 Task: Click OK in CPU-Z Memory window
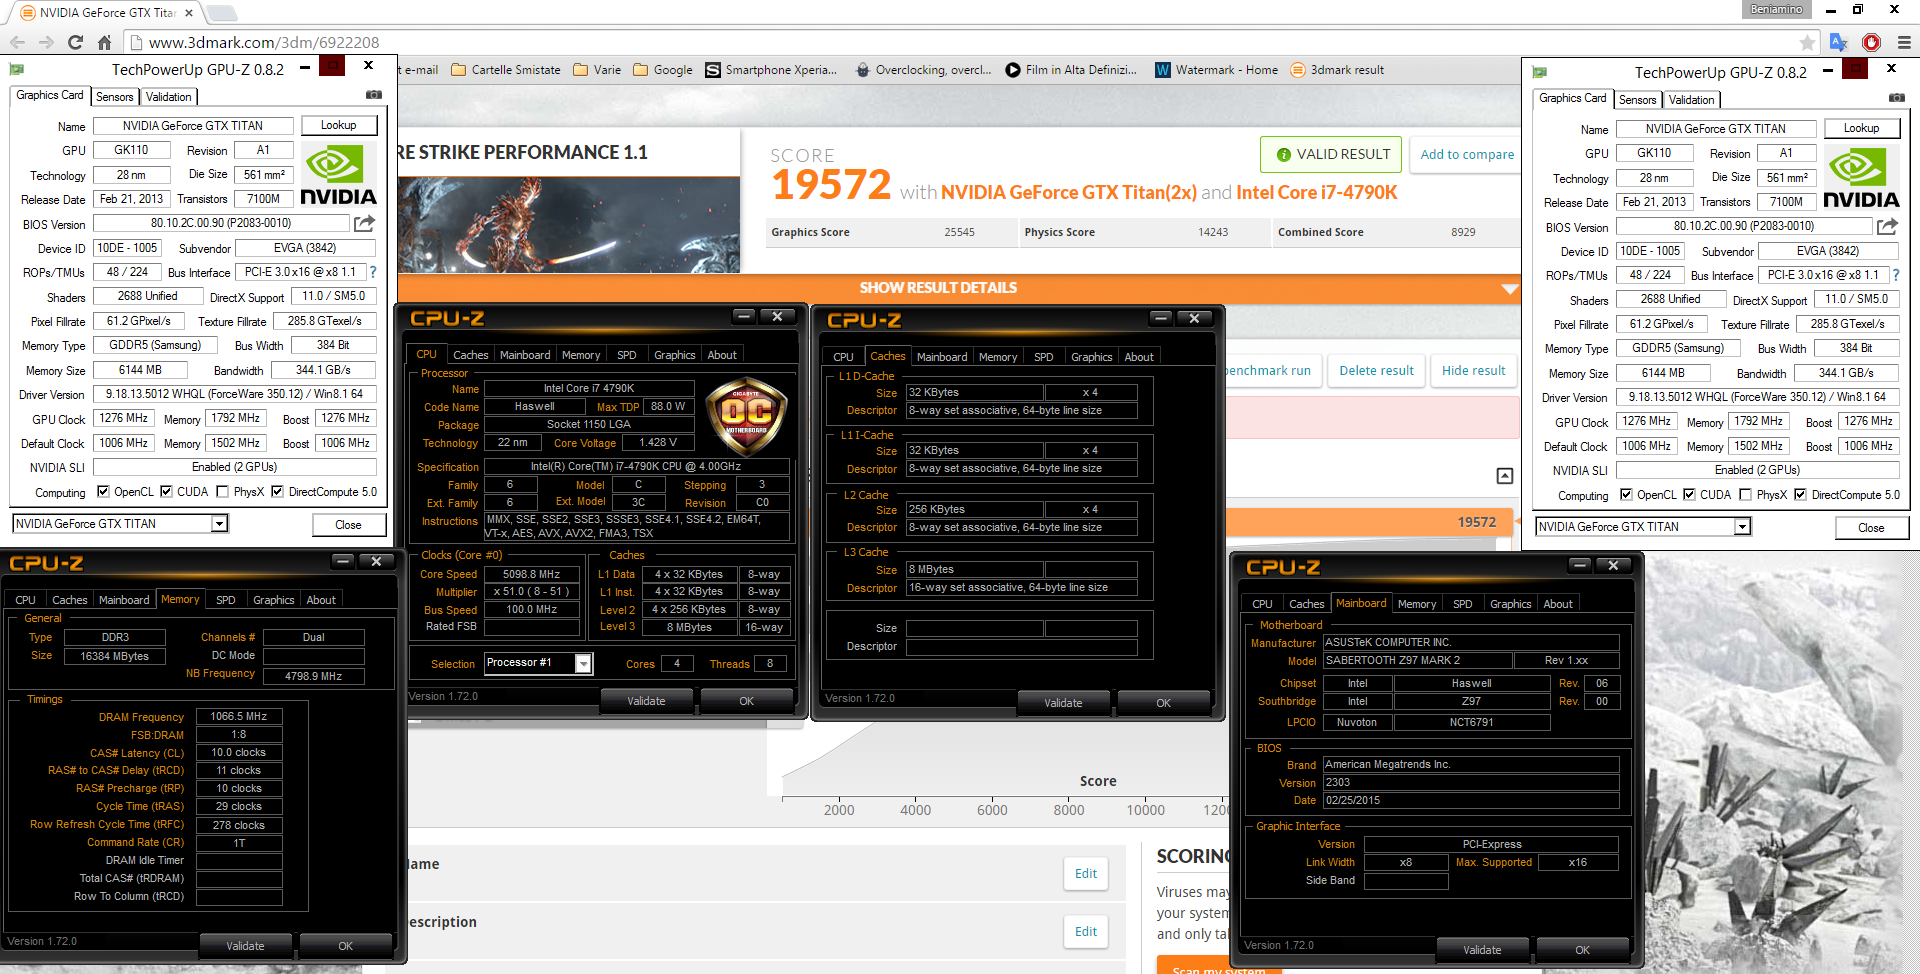345,946
